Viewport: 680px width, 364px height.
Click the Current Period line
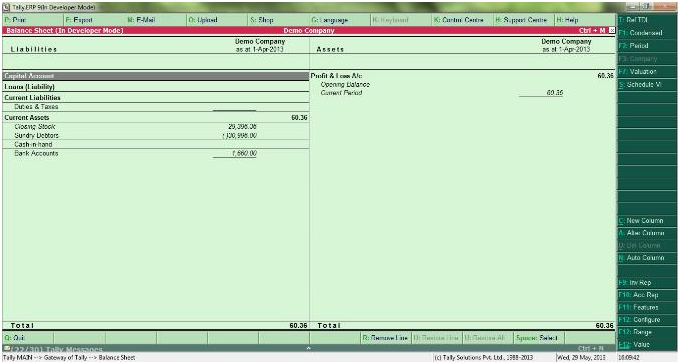click(x=341, y=93)
